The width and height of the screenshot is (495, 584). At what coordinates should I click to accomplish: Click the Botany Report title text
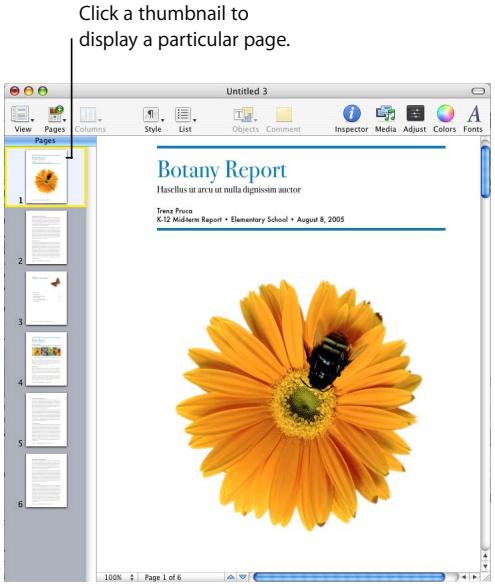point(222,170)
